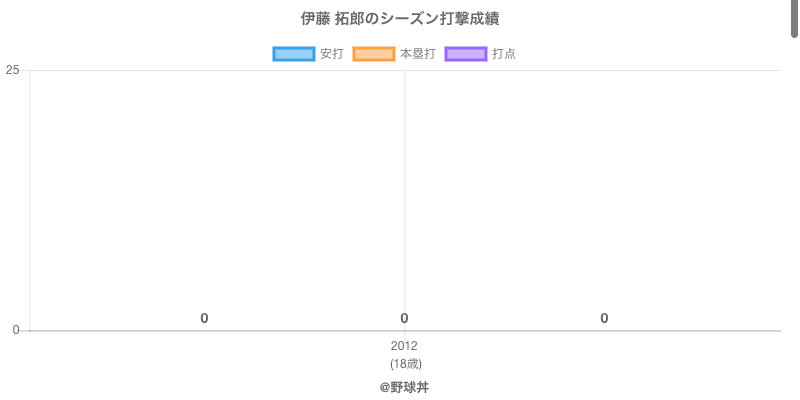Toggle the blue 安打 legend swatch
800x400 pixels.
coord(293,54)
